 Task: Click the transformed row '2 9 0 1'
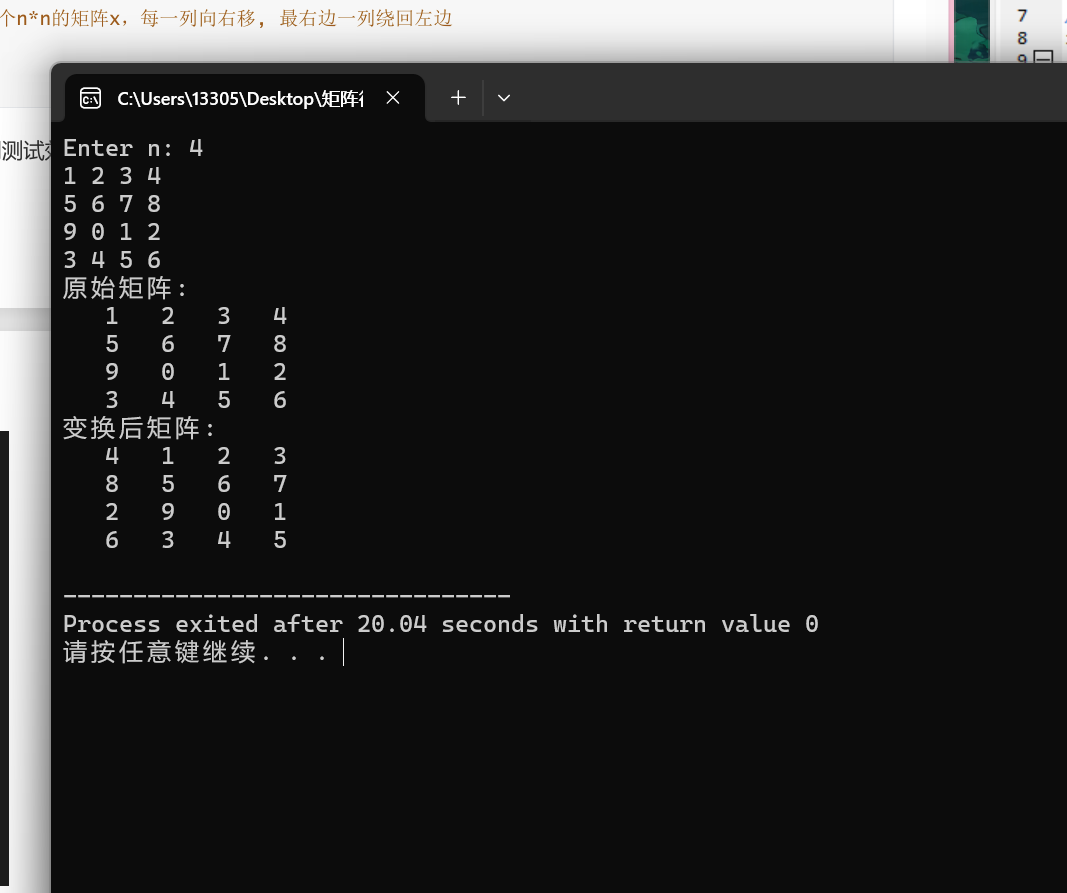pos(196,512)
